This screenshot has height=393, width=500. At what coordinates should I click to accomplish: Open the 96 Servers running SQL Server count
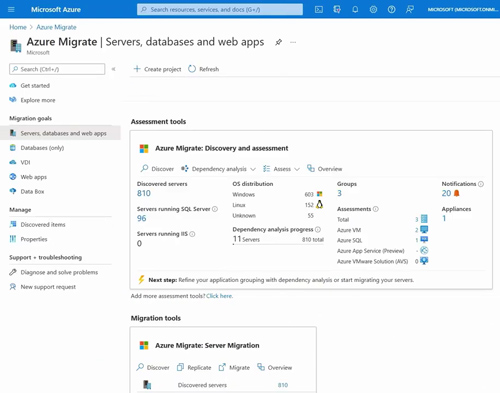point(142,218)
